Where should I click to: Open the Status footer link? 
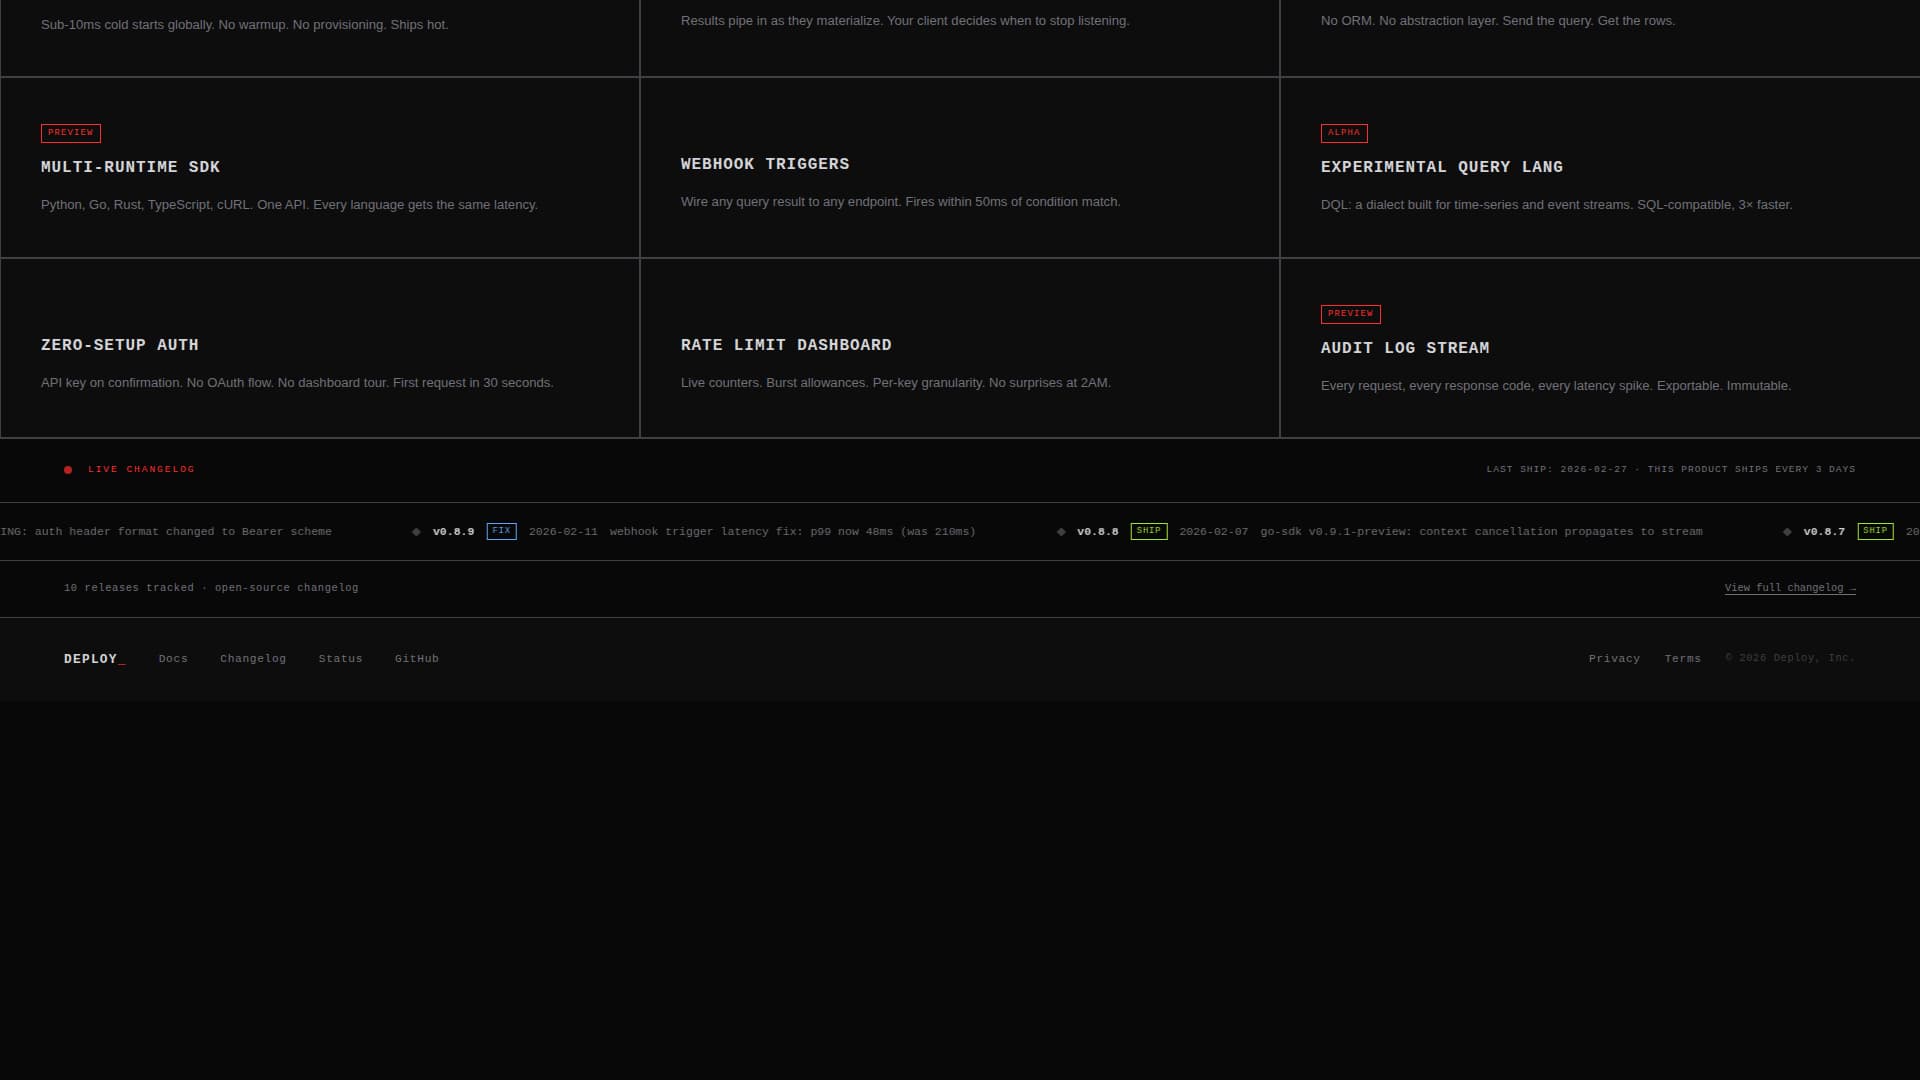click(340, 659)
